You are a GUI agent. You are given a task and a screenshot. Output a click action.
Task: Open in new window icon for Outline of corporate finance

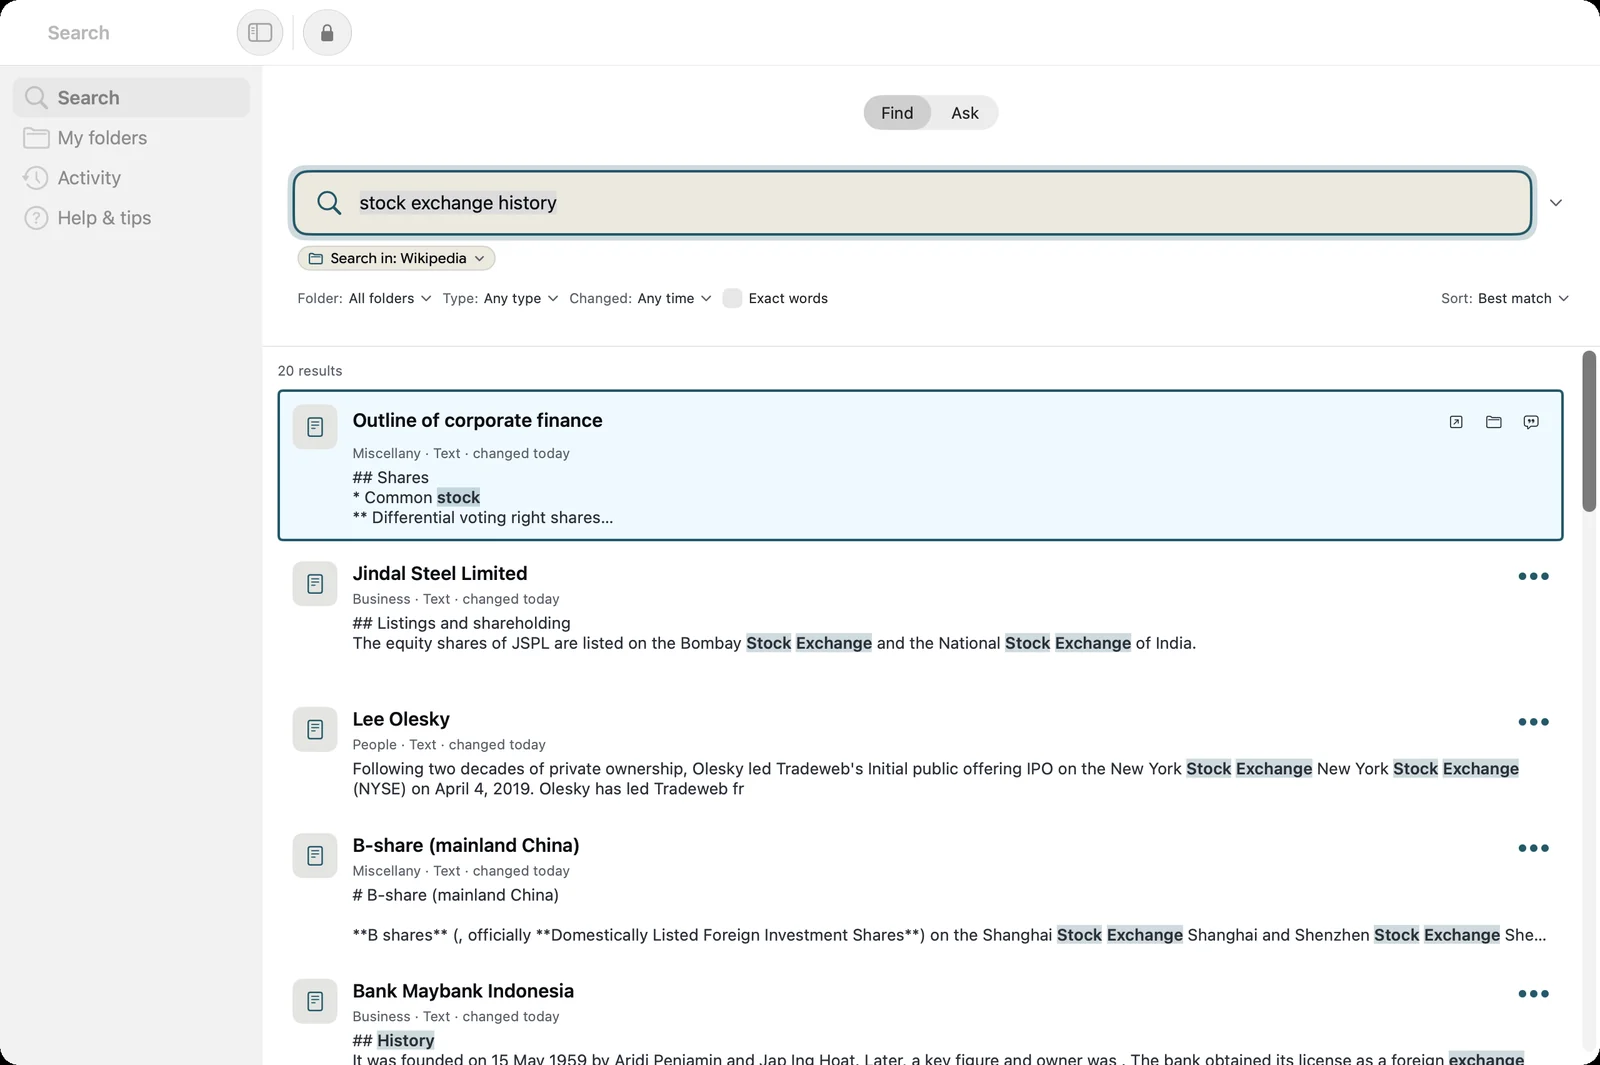pos(1456,422)
